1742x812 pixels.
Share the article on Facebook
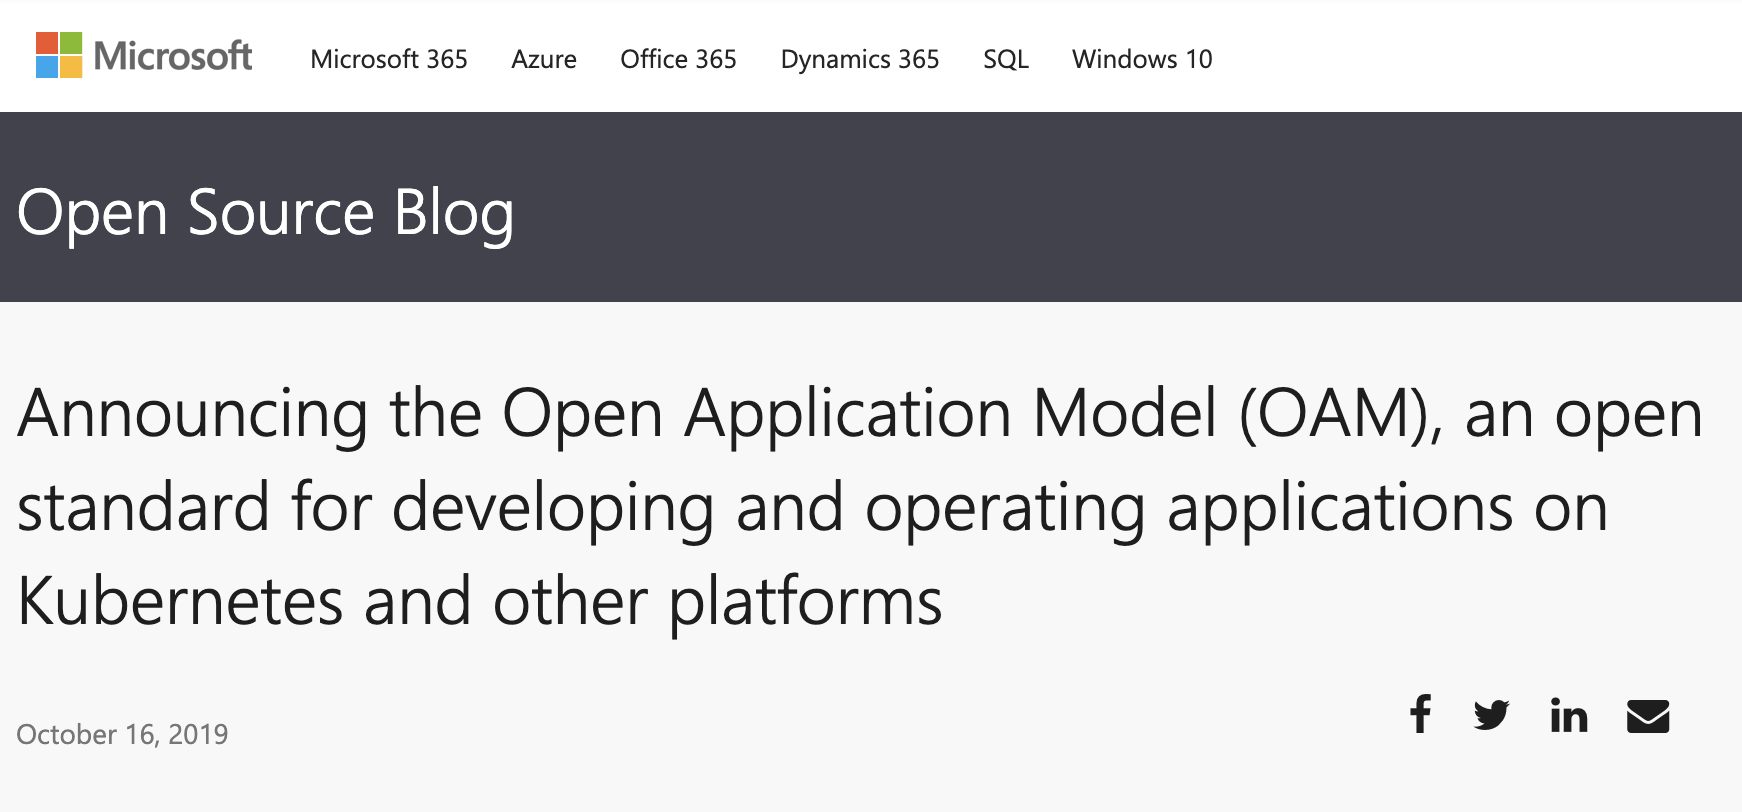coord(1420,714)
